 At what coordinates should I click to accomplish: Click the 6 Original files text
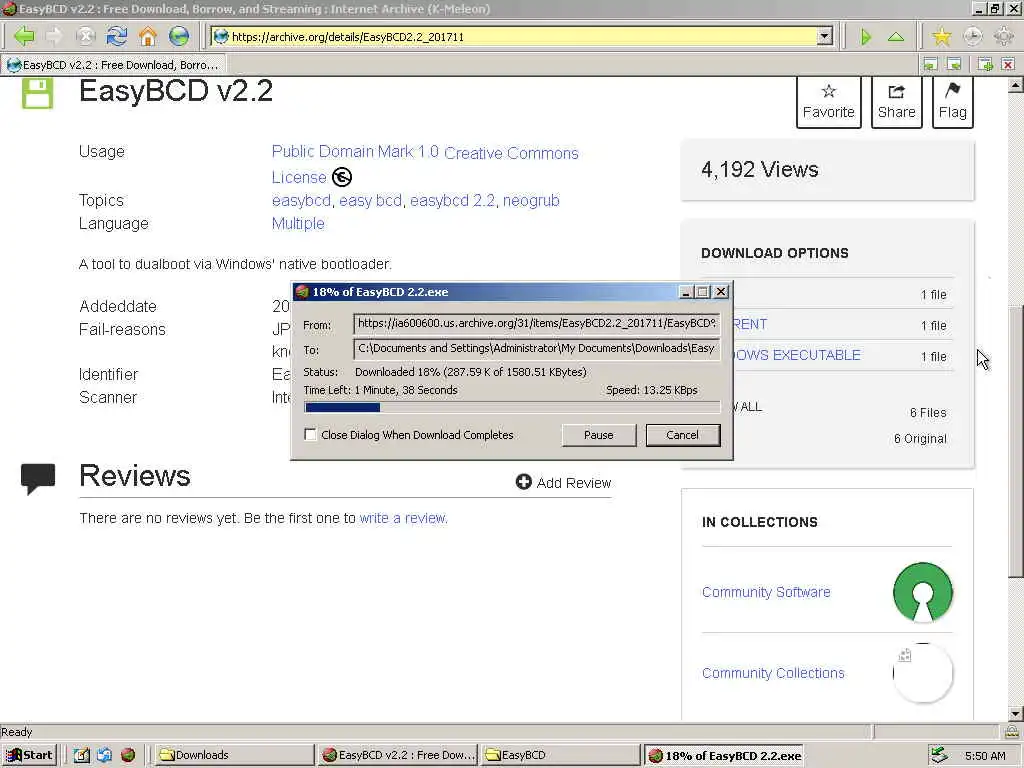(920, 438)
